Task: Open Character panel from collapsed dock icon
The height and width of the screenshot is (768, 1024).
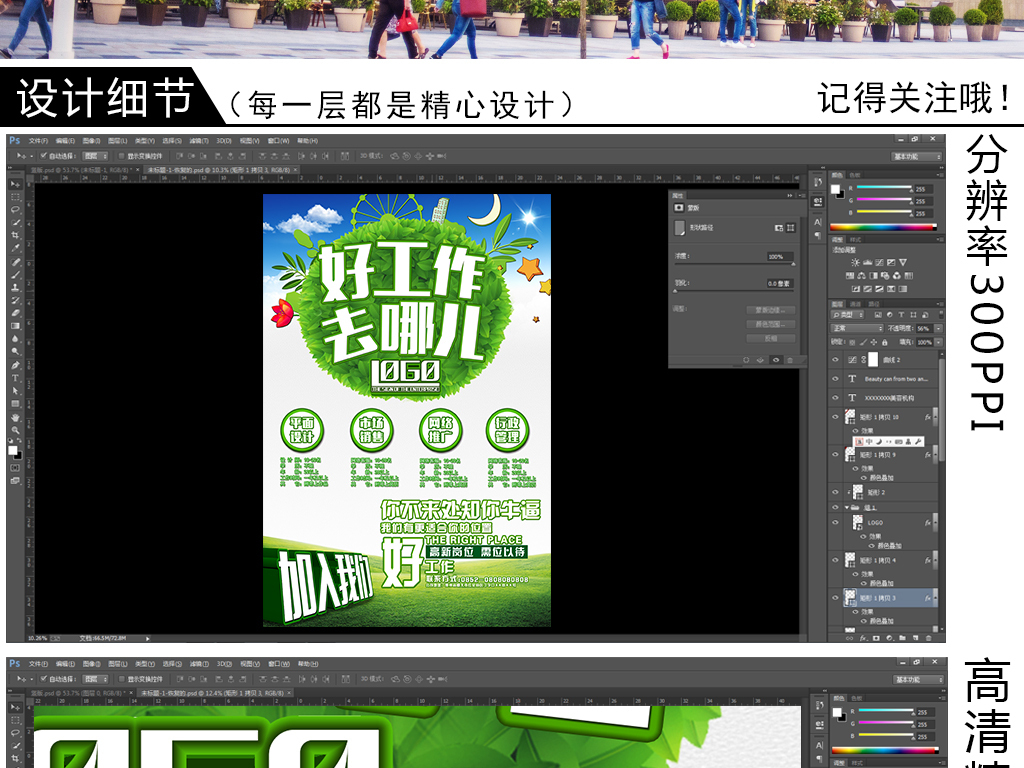Action: (818, 222)
